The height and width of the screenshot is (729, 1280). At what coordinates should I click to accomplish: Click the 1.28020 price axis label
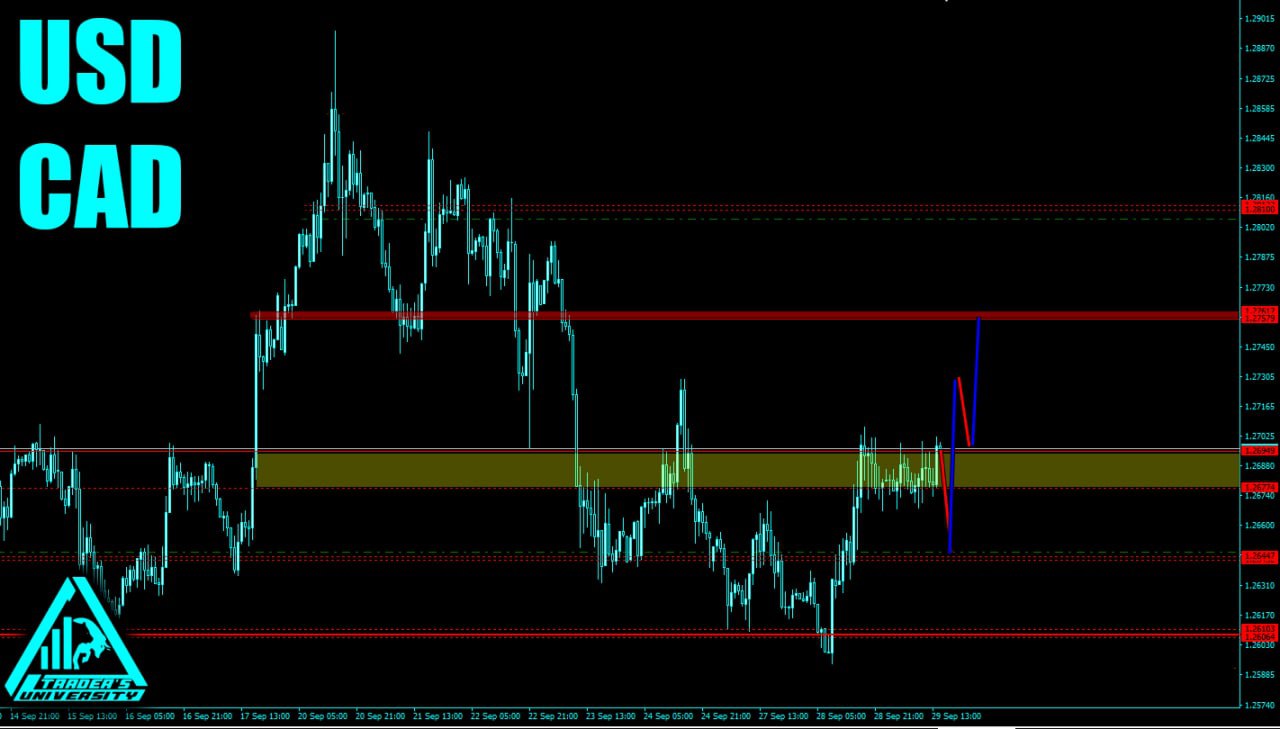click(x=1260, y=228)
